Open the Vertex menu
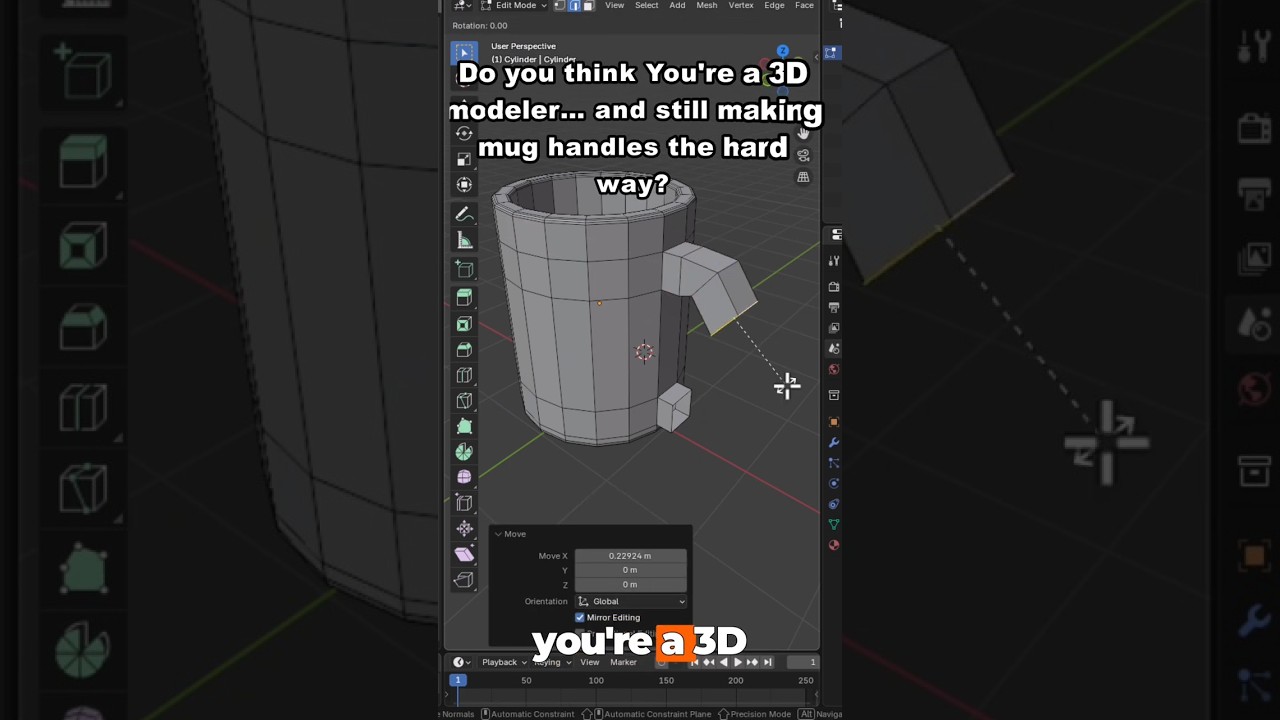Image resolution: width=1280 pixels, height=720 pixels. [741, 6]
